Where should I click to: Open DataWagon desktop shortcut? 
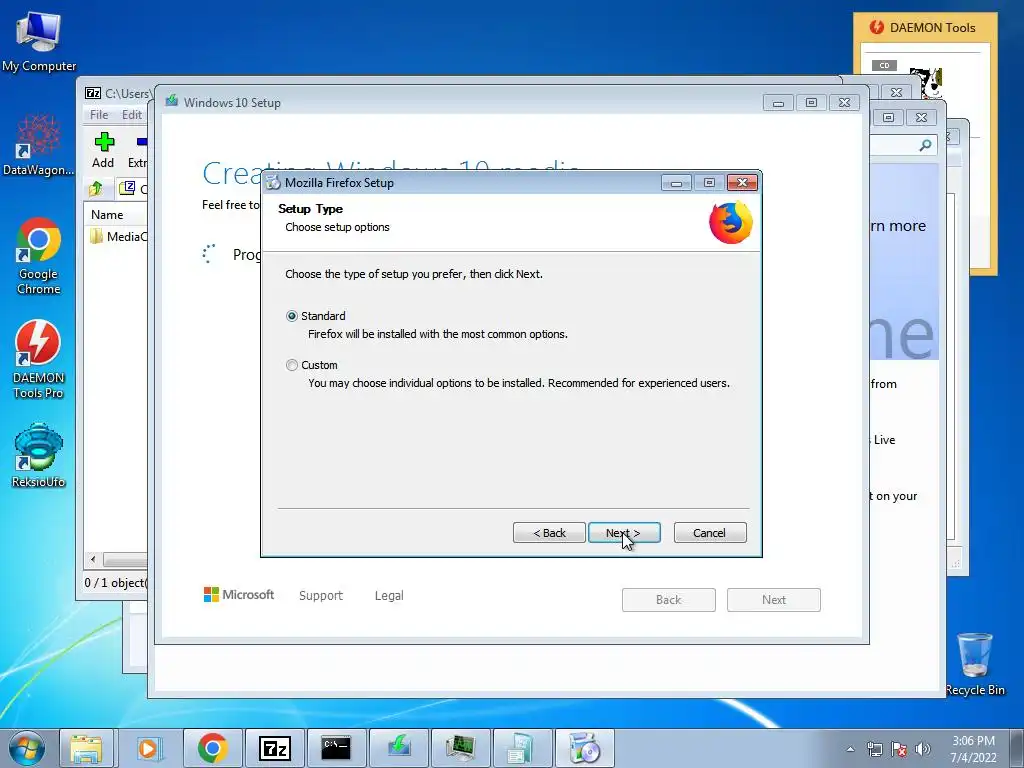tap(39, 145)
